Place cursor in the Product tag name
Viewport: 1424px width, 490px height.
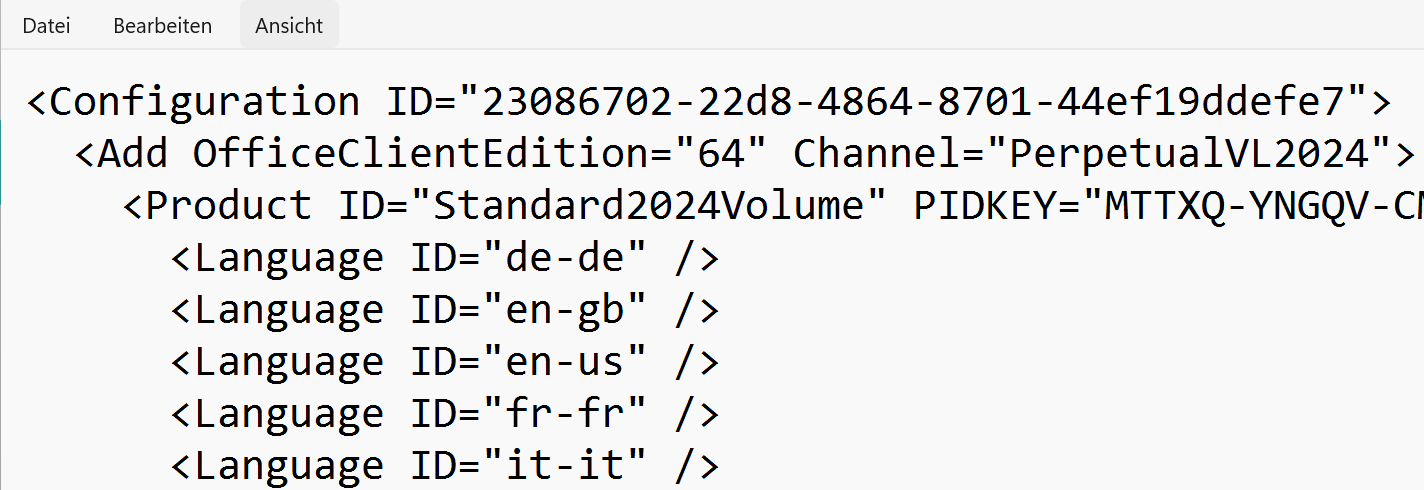coord(228,206)
